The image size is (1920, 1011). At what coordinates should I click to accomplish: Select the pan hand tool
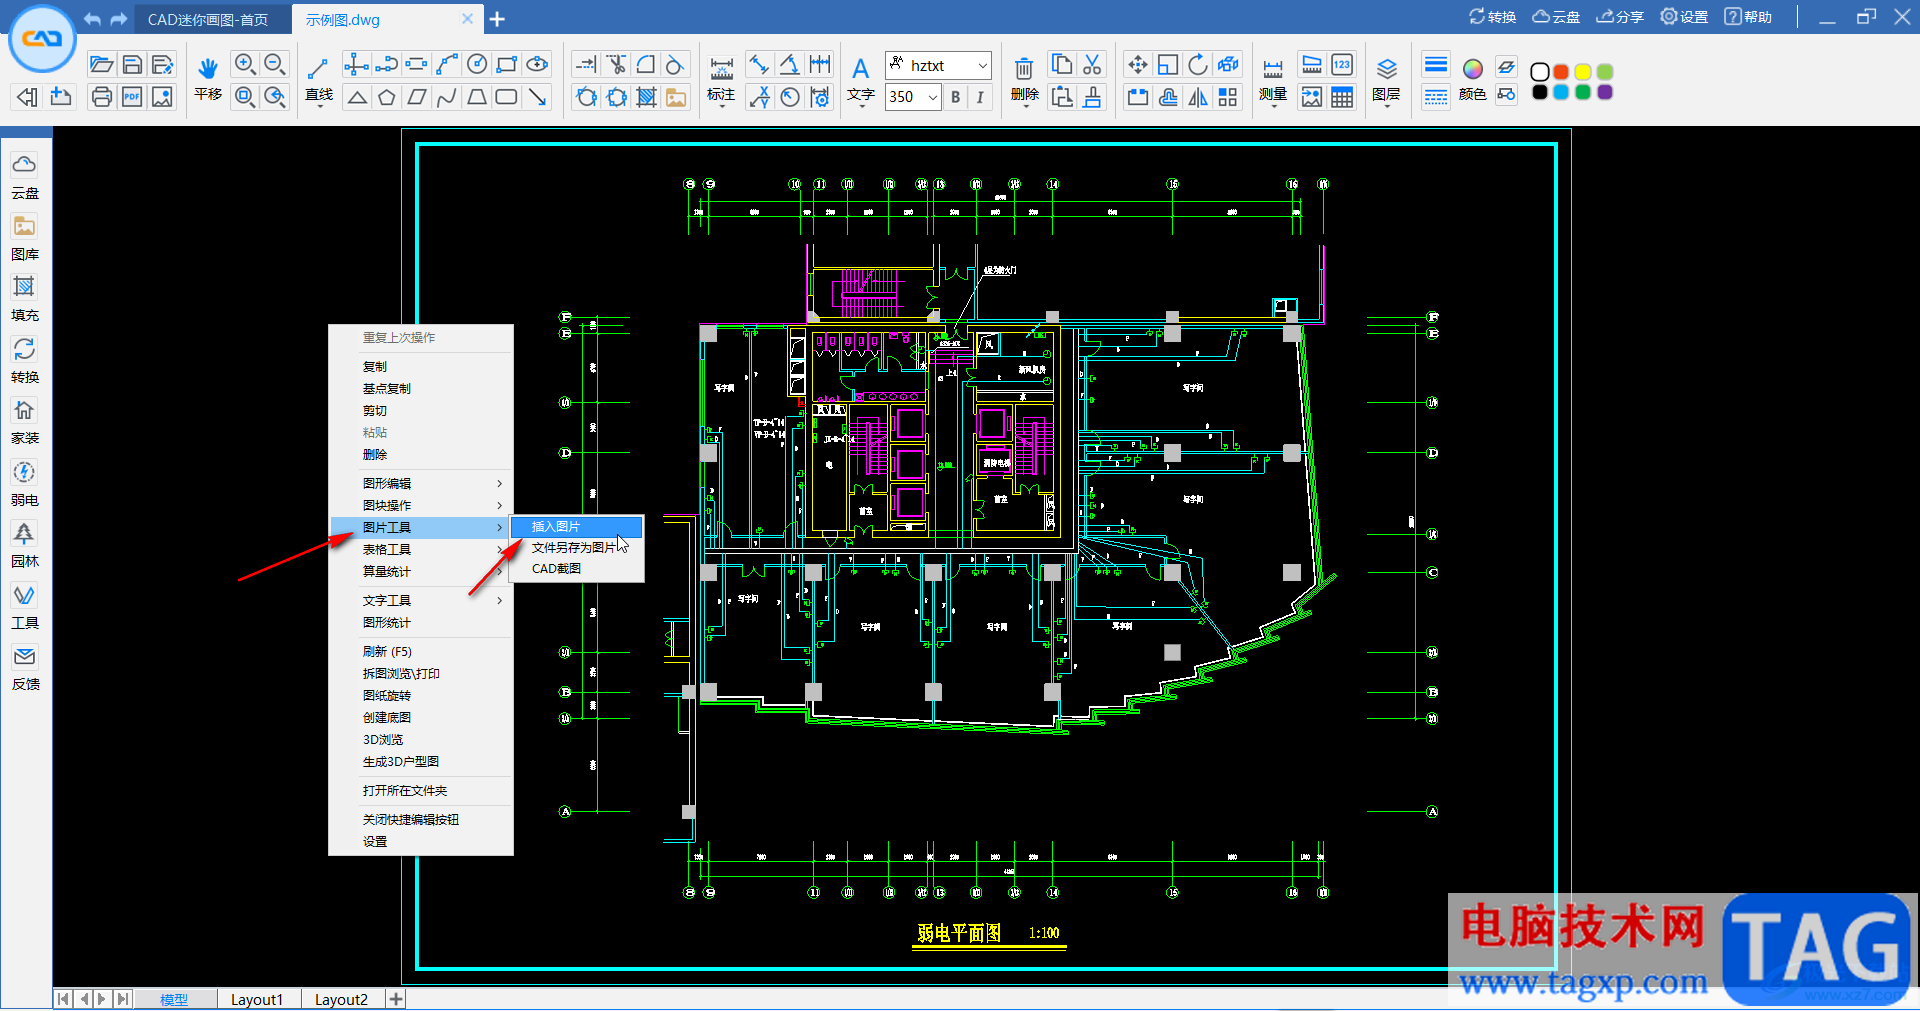[x=208, y=78]
